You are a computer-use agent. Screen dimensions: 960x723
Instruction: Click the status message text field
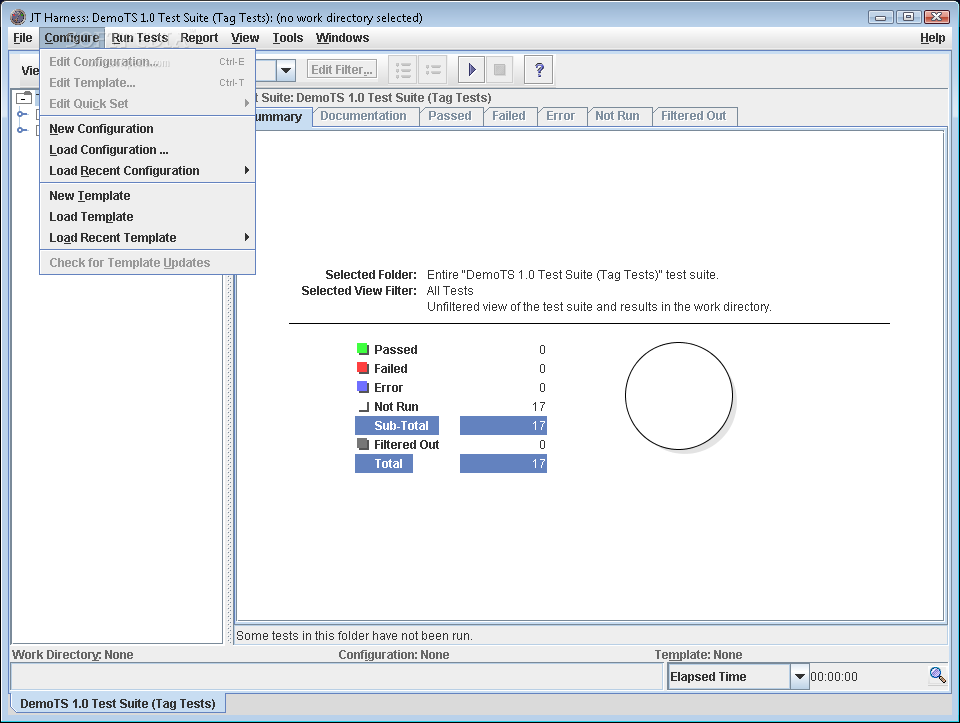337,676
